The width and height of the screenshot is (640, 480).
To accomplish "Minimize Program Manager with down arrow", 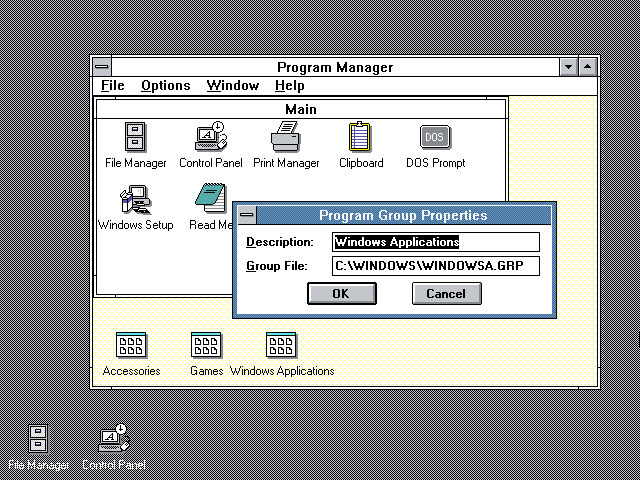I will pos(569,67).
